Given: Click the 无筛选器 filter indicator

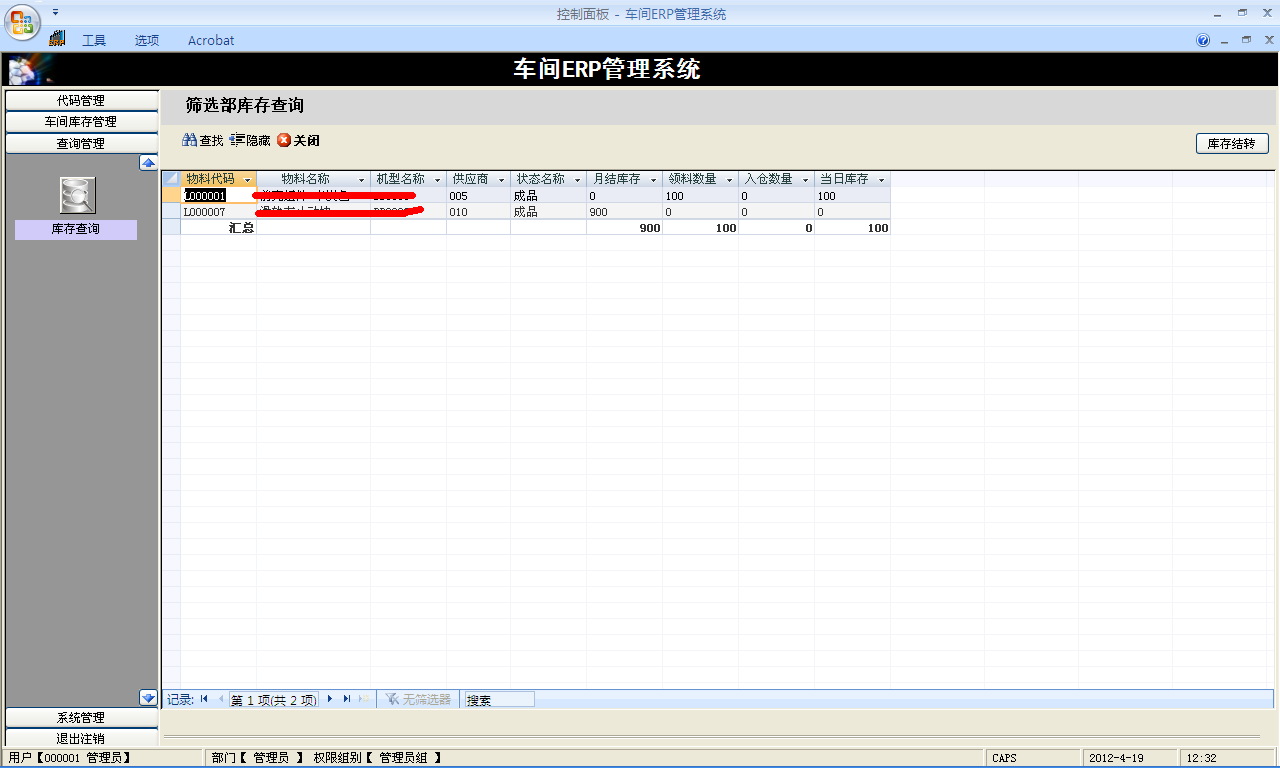Looking at the screenshot, I should pyautogui.click(x=419, y=700).
